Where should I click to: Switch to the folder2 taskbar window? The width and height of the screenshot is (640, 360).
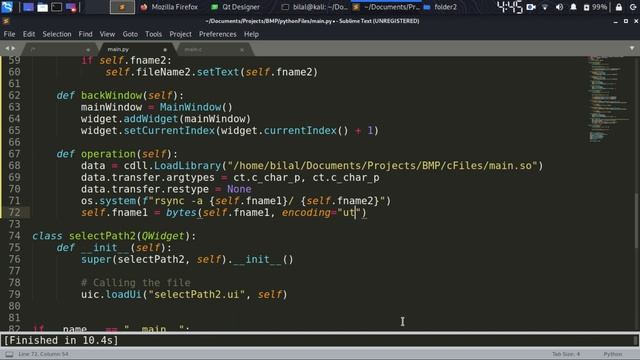pos(440,7)
